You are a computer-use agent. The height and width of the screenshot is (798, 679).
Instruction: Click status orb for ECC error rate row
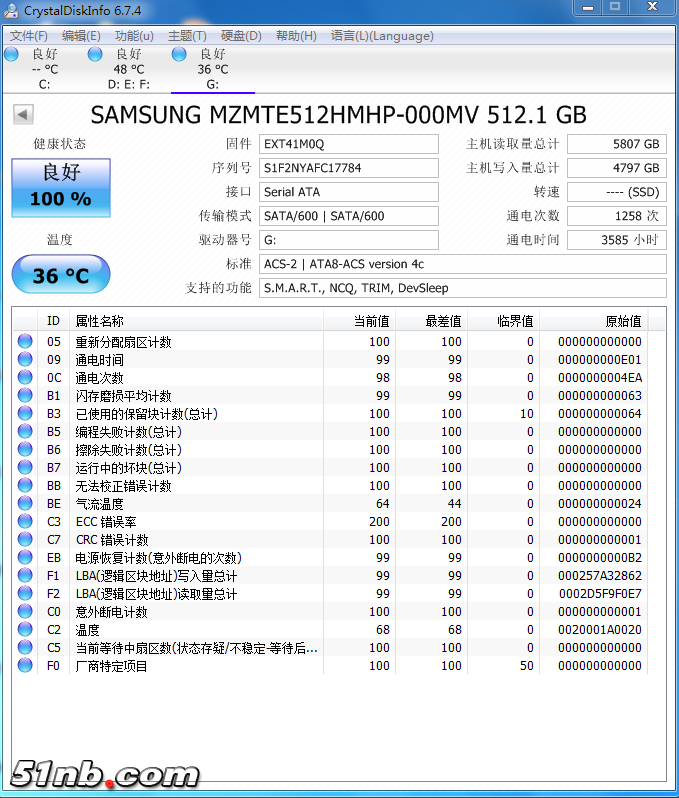click(x=25, y=522)
